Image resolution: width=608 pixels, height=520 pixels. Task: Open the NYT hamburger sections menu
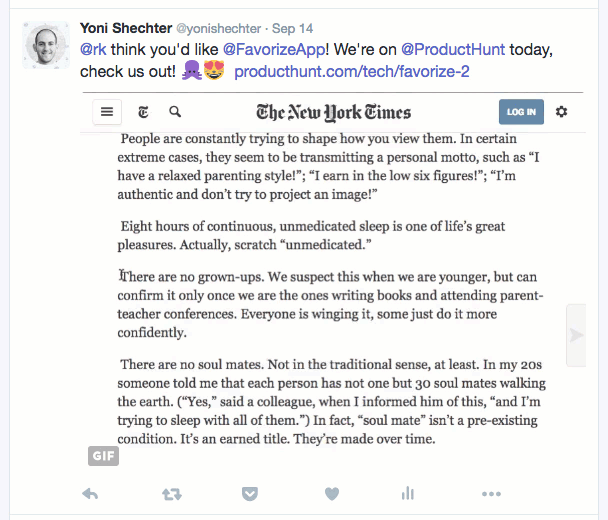pos(107,112)
